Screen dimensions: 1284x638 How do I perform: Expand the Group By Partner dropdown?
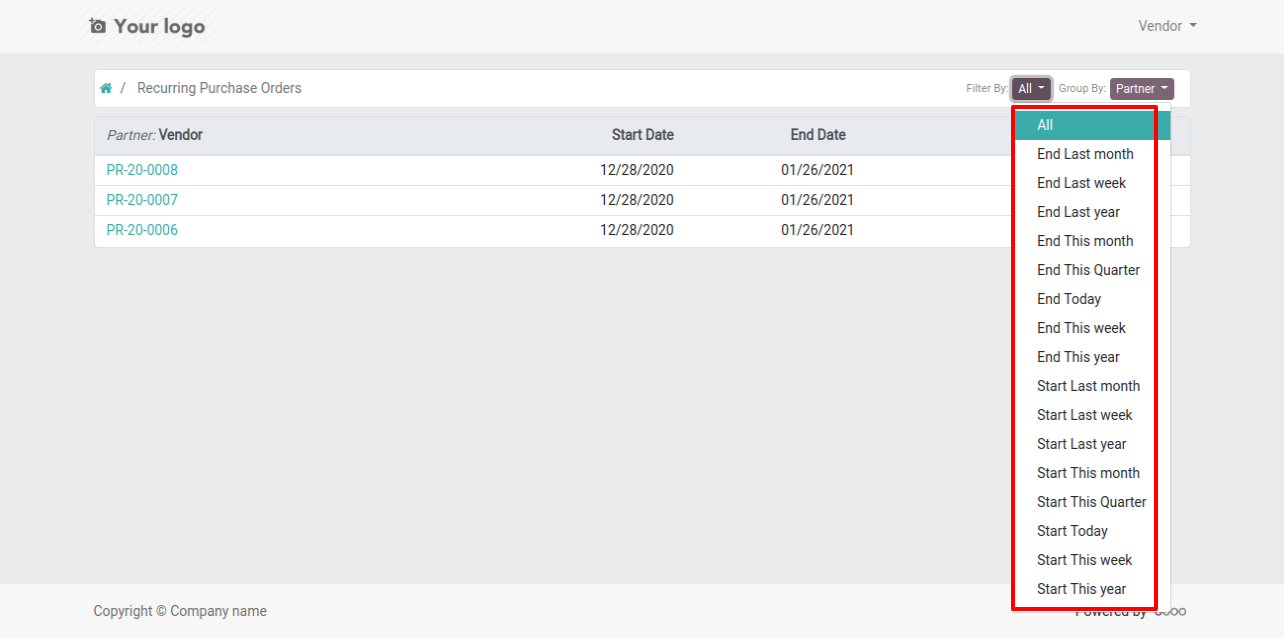pyautogui.click(x=1142, y=89)
